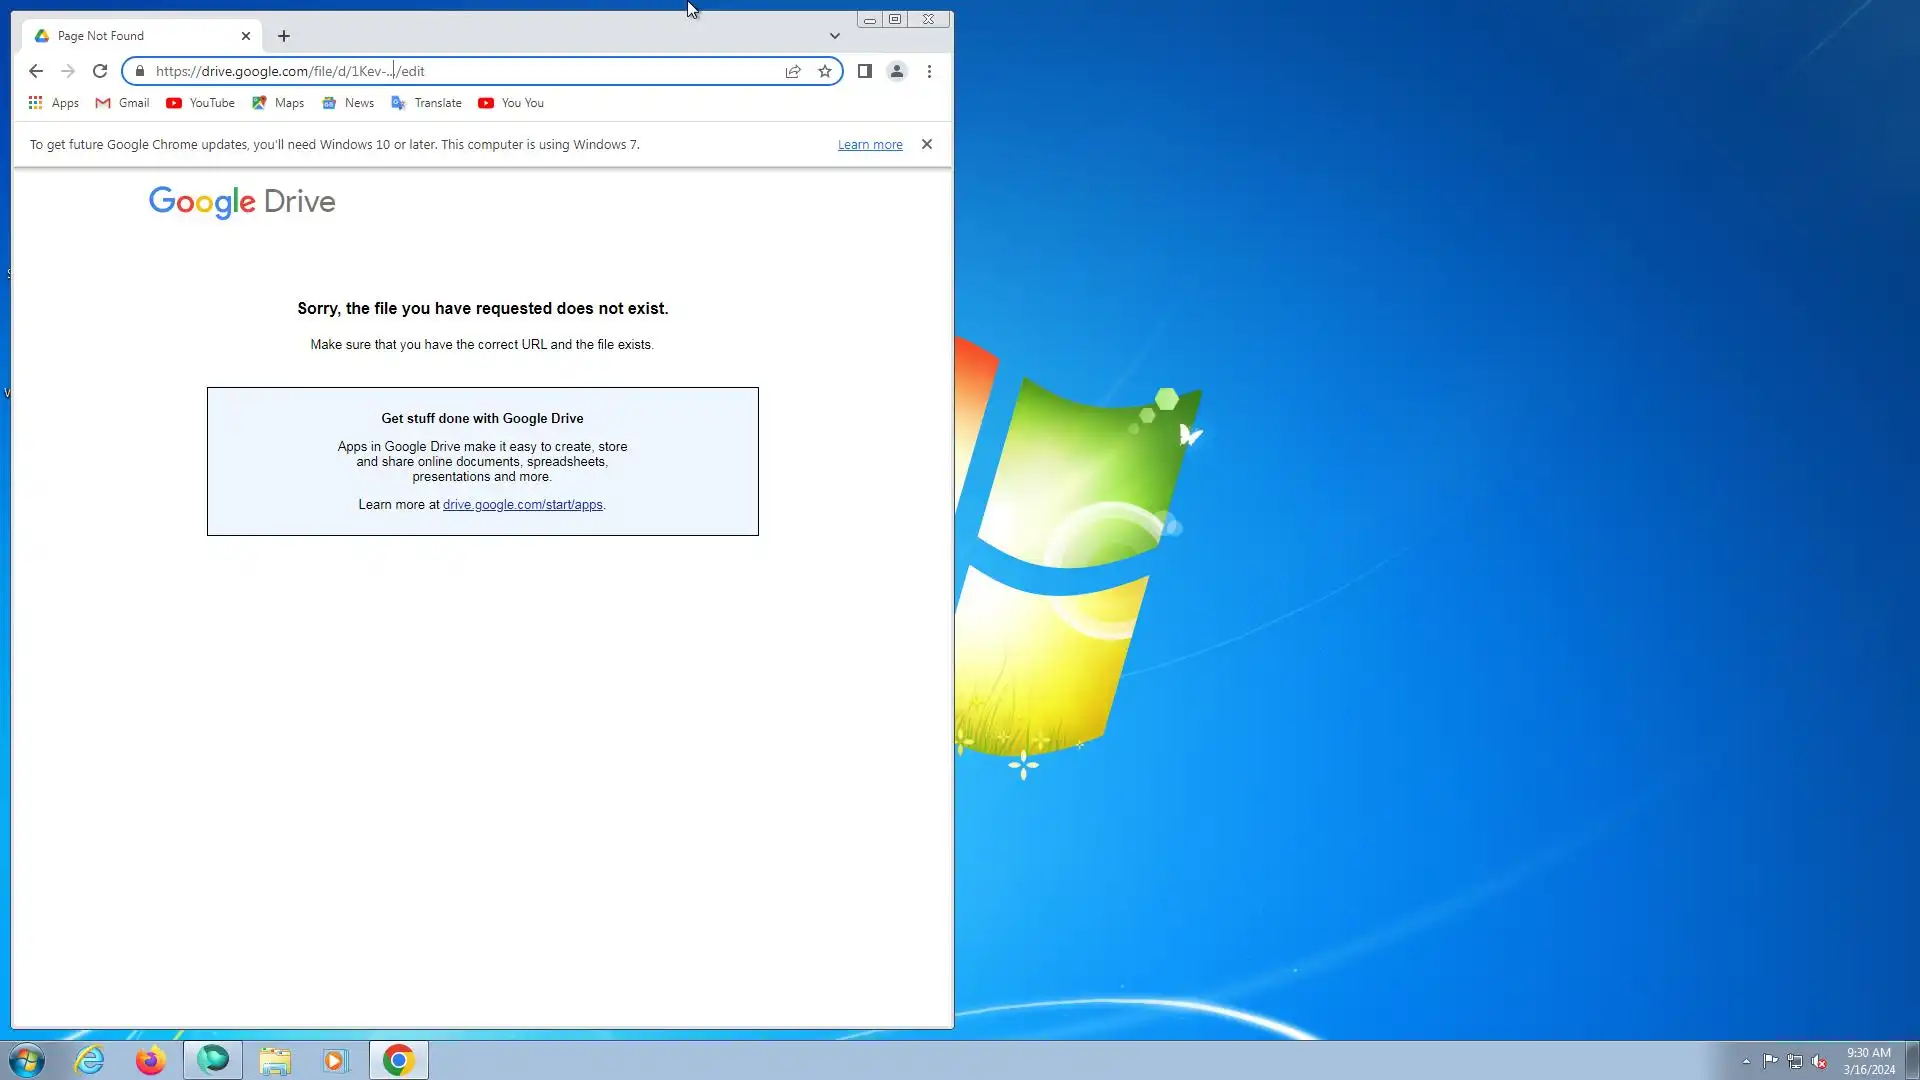
Task: Toggle the Chrome side panel
Action: (x=865, y=71)
